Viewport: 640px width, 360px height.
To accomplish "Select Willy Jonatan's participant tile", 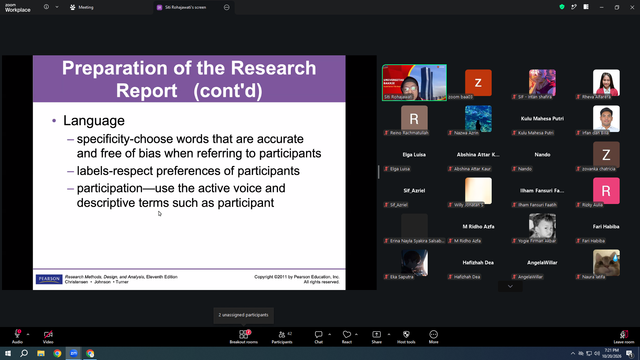I will click(x=478, y=191).
